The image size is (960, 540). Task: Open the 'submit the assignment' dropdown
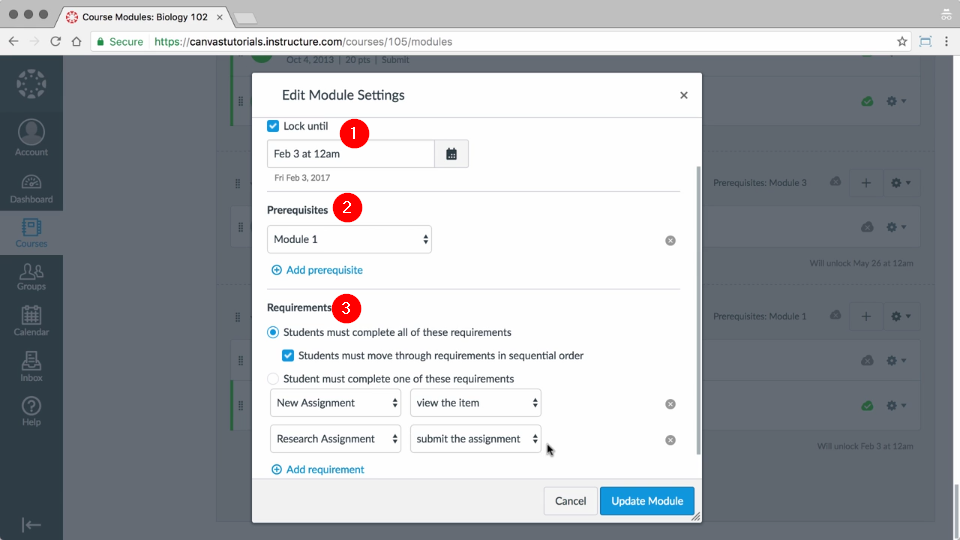(475, 439)
